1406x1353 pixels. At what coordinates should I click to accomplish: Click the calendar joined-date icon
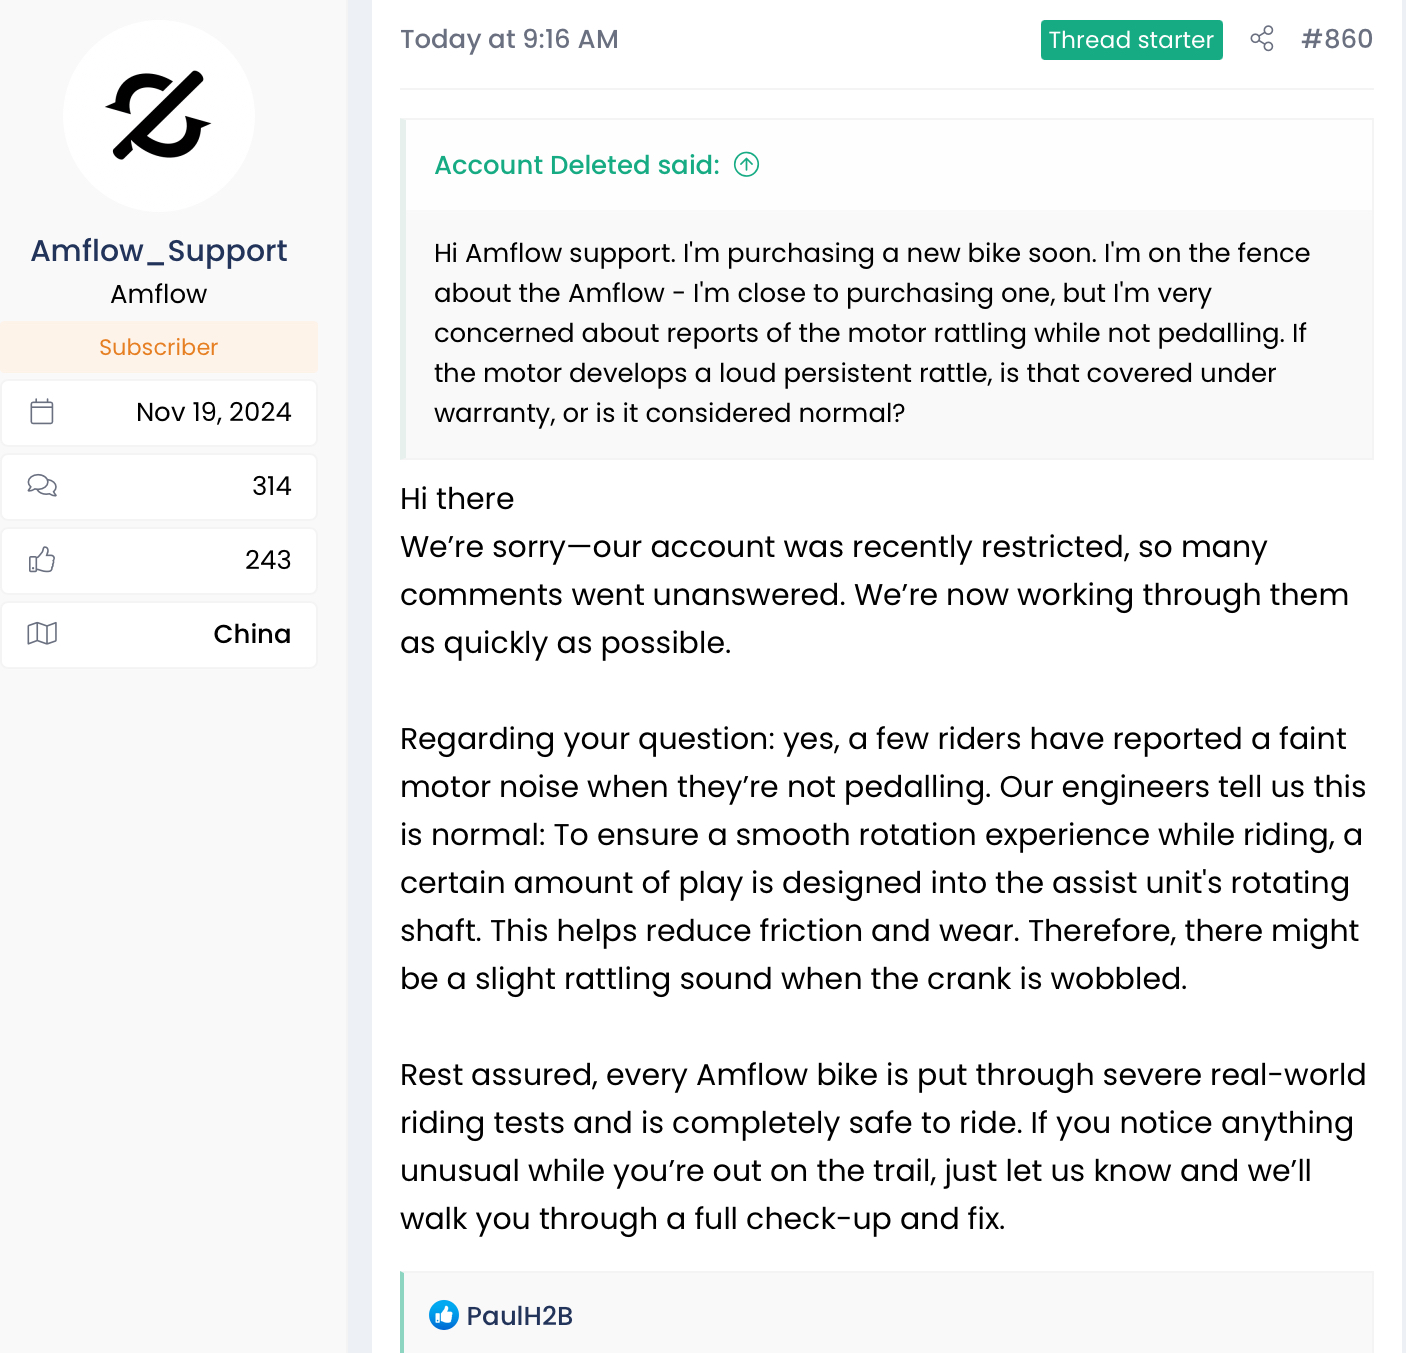coord(42,412)
